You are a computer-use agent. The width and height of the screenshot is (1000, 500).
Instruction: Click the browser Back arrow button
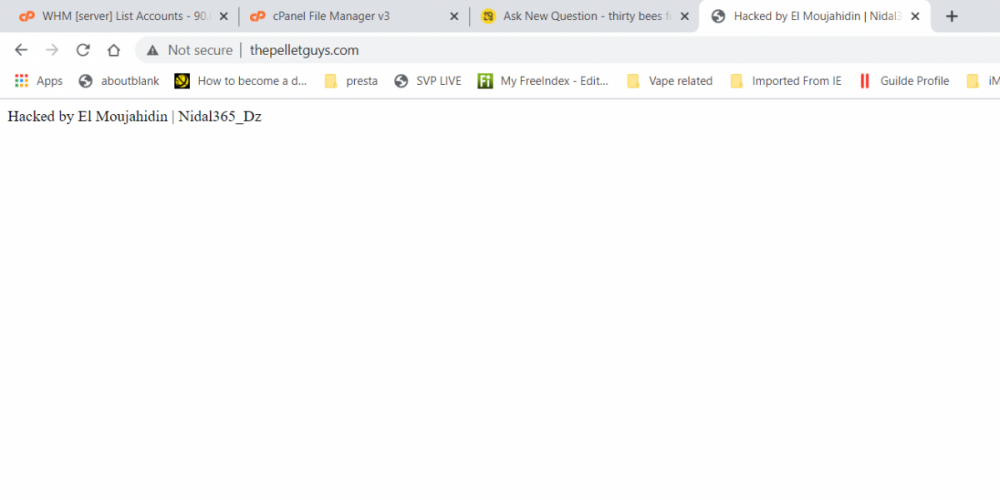21,50
